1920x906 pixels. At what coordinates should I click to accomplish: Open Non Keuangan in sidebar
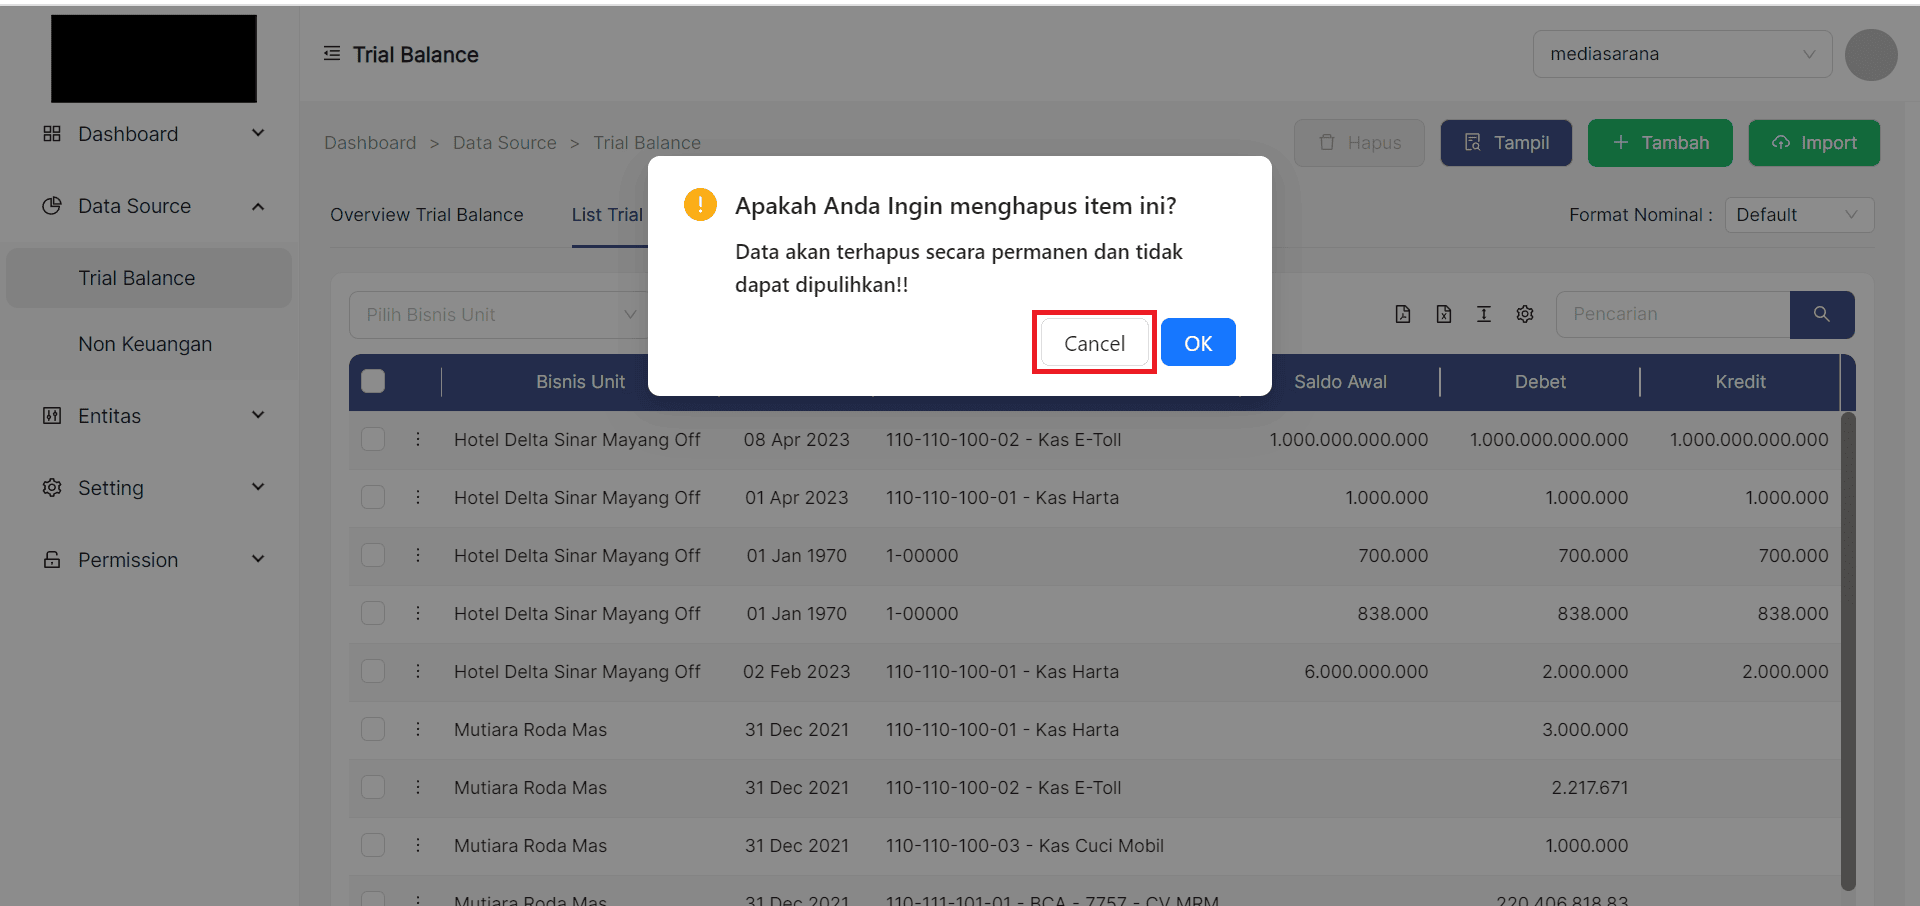coord(145,344)
